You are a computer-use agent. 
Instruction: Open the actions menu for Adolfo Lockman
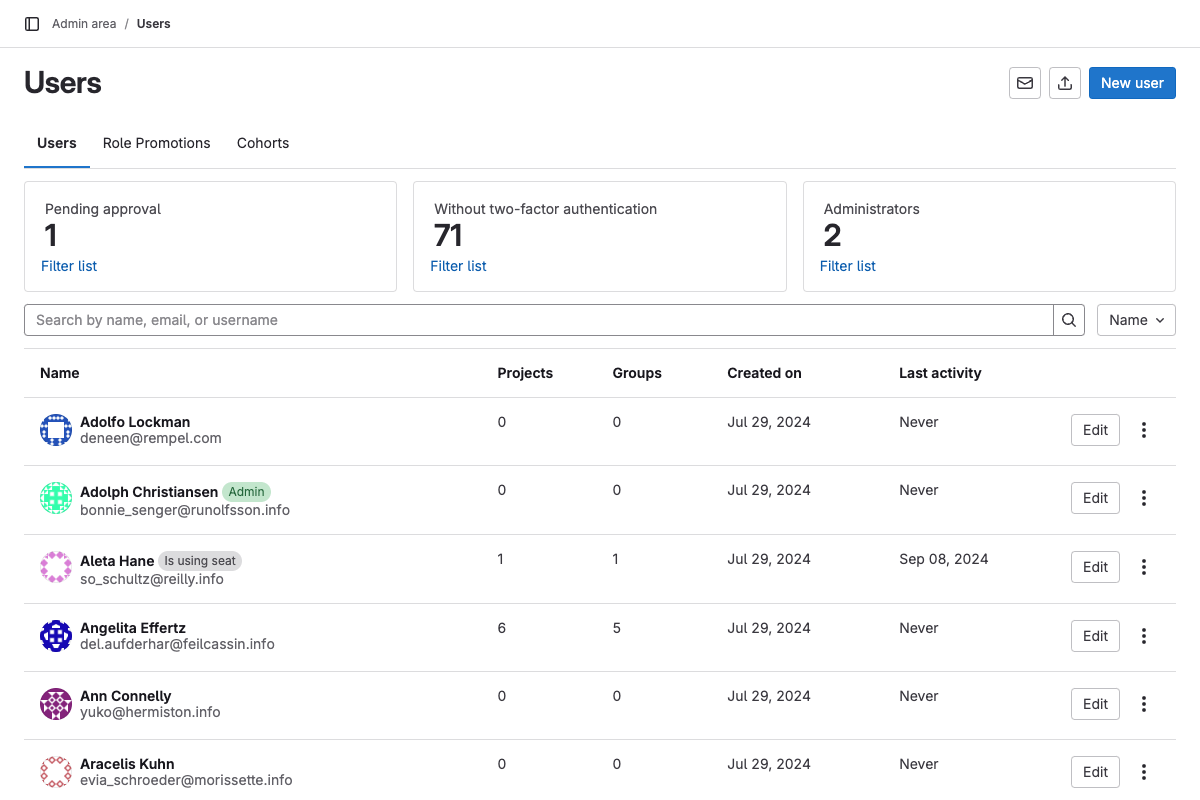pyautogui.click(x=1143, y=430)
